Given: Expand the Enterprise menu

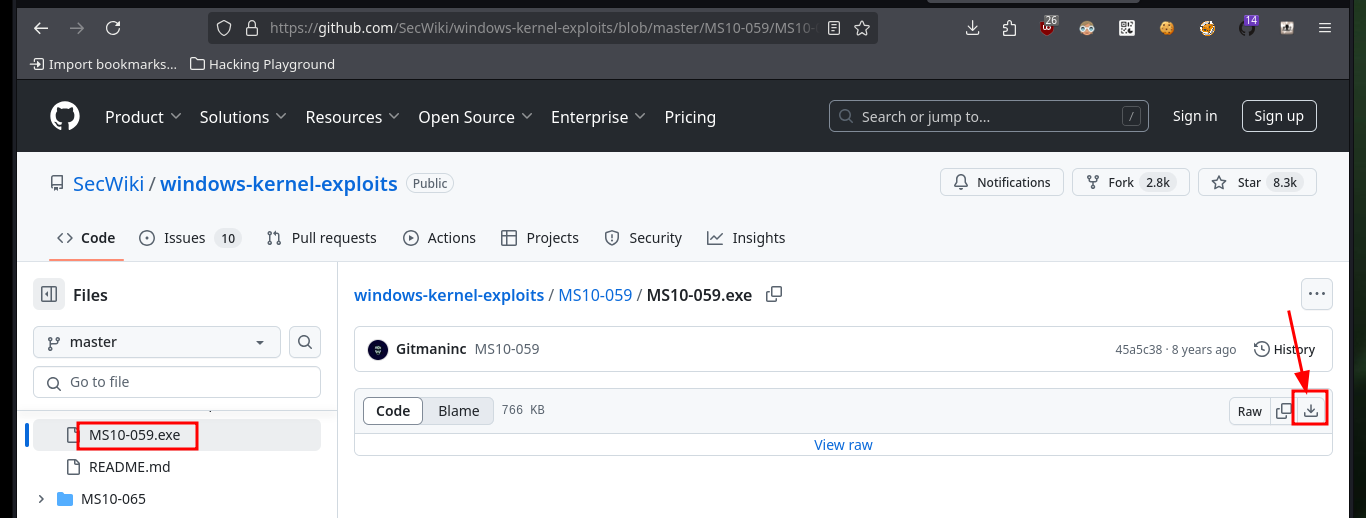Looking at the screenshot, I should (x=598, y=117).
